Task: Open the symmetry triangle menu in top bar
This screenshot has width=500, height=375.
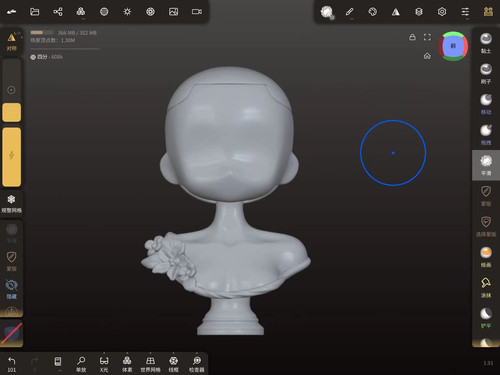Action: [x=396, y=12]
